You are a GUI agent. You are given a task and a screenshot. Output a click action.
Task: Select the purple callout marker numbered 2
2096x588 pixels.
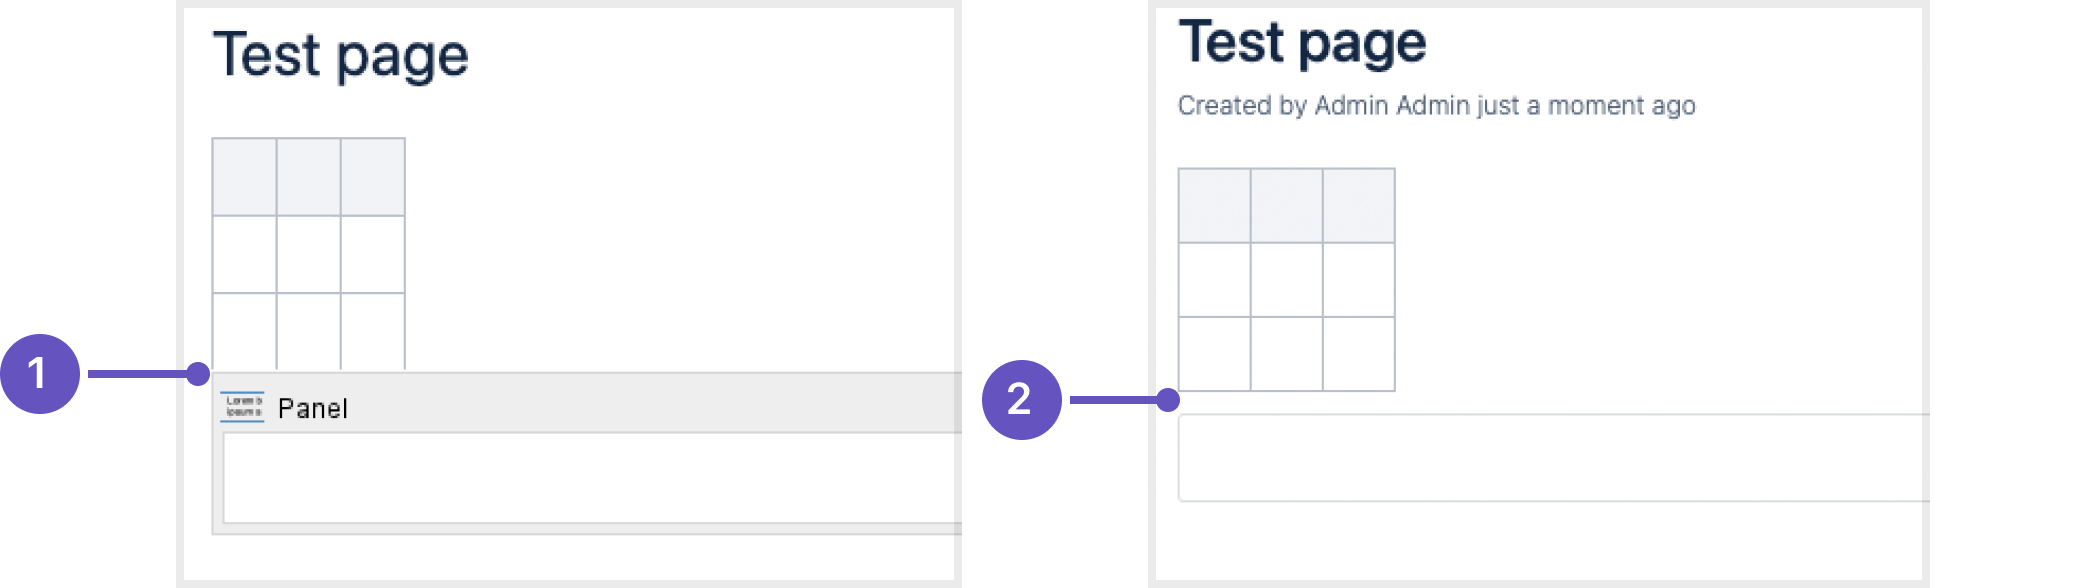1021,400
